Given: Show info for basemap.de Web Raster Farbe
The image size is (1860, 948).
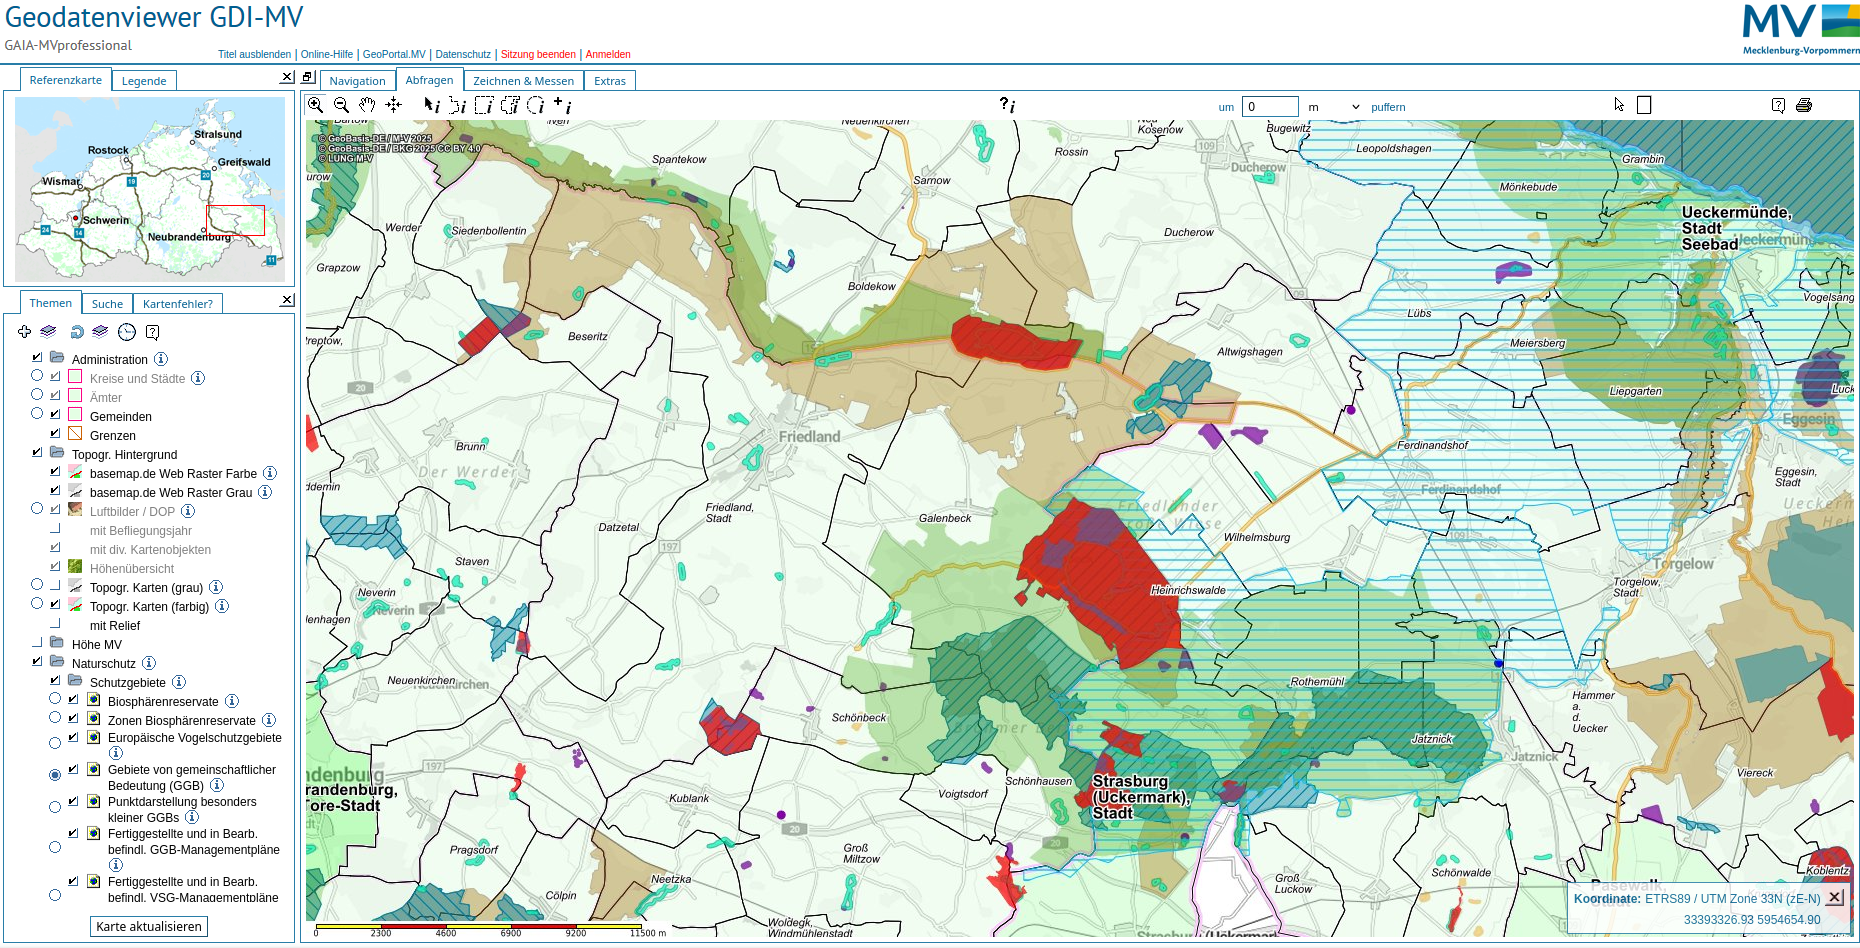Looking at the screenshot, I should [270, 473].
